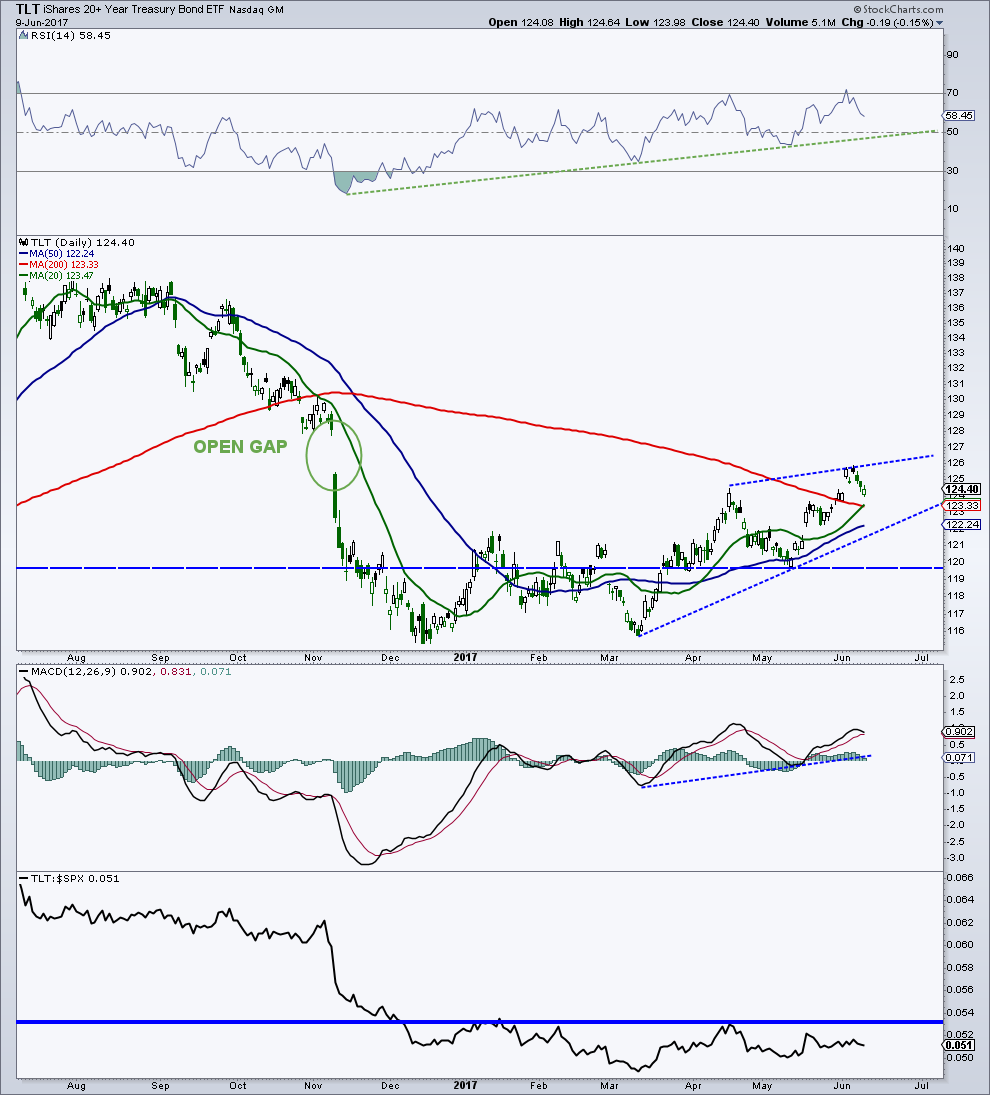Click the Mar label on the bottom time axis

point(609,1086)
